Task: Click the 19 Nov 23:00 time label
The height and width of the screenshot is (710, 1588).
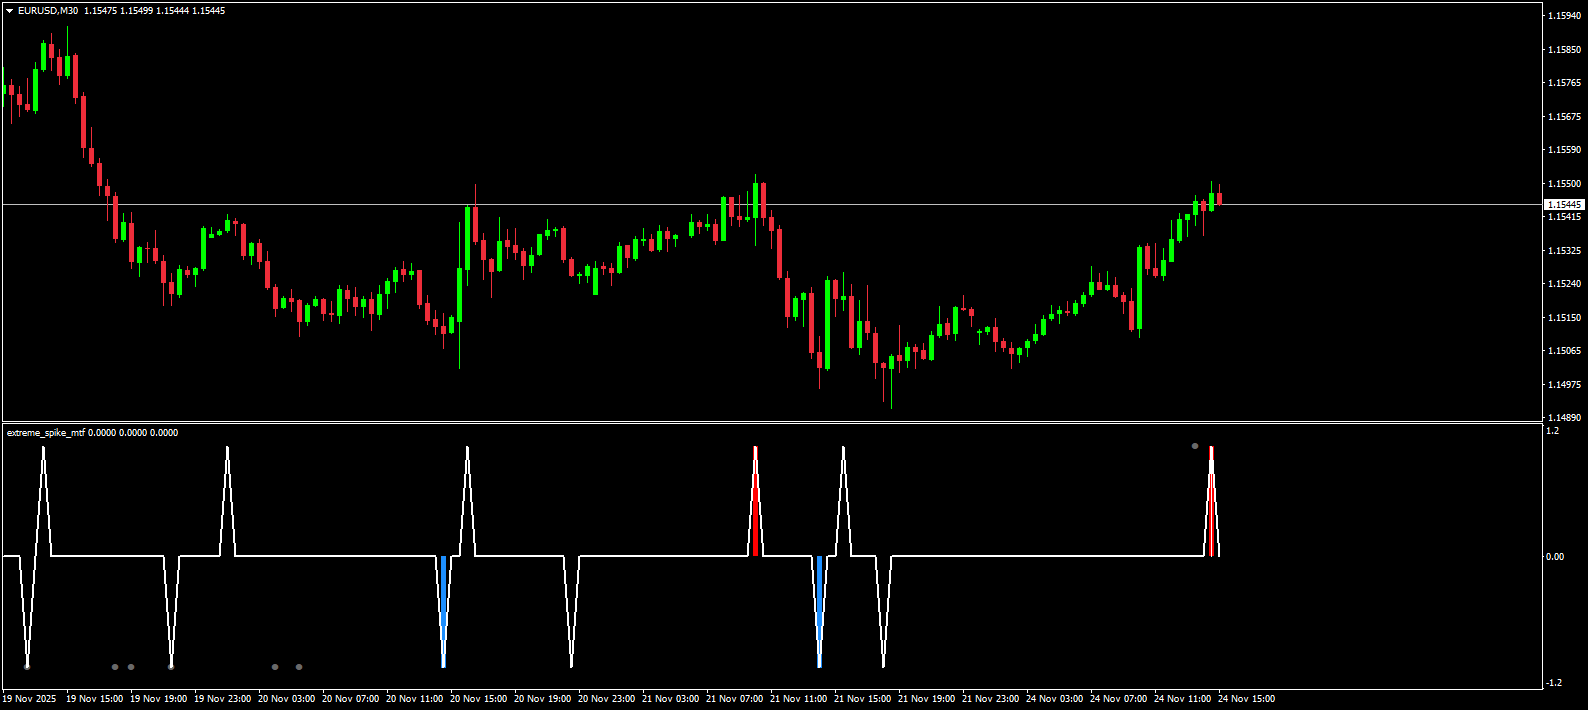Action: (223, 699)
